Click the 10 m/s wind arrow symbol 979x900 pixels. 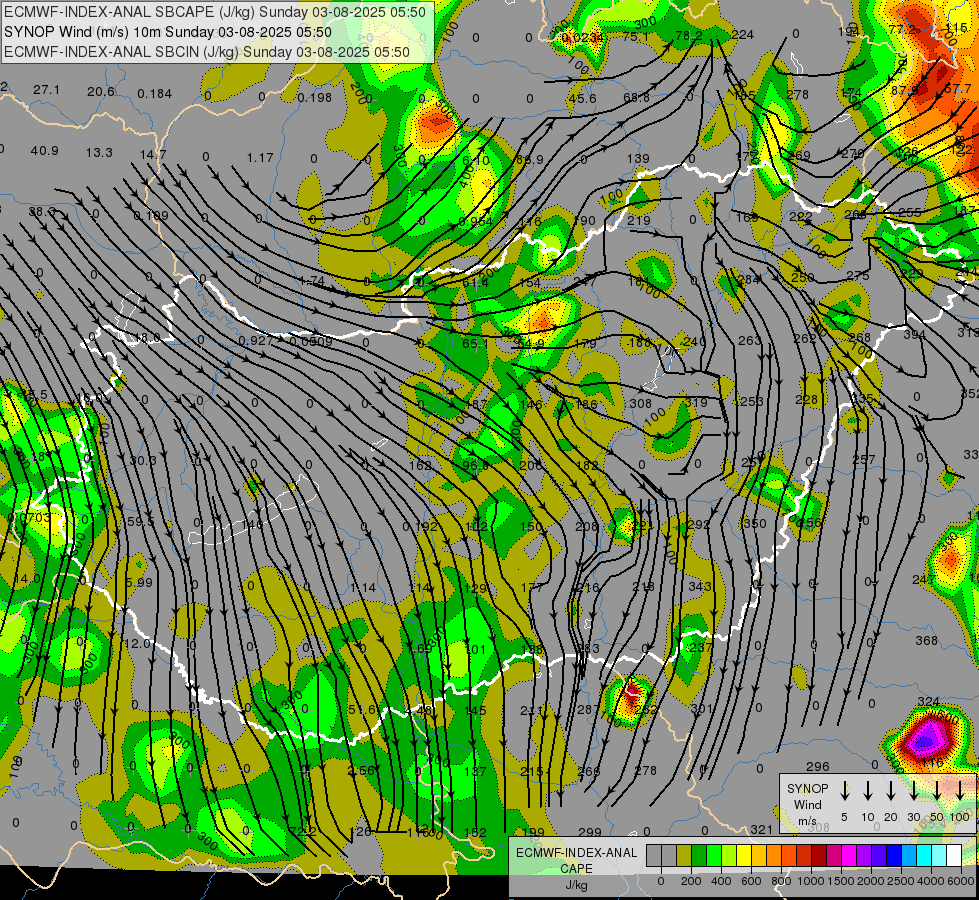(867, 791)
